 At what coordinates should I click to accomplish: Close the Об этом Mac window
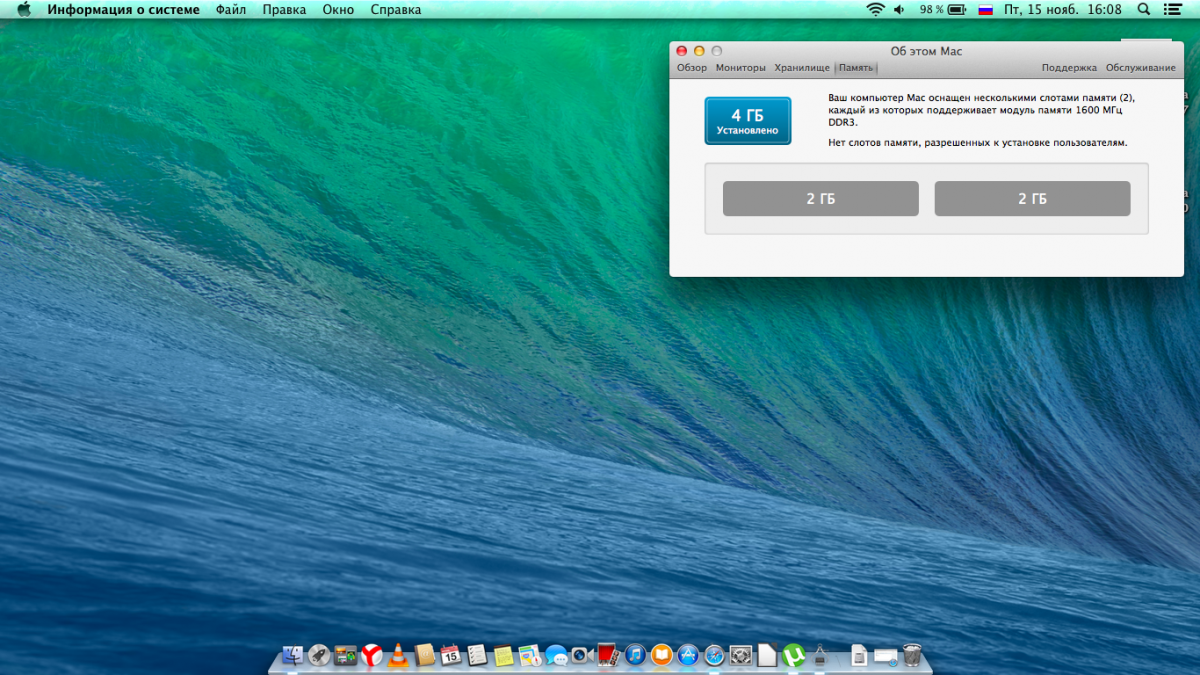pyautogui.click(x=682, y=51)
